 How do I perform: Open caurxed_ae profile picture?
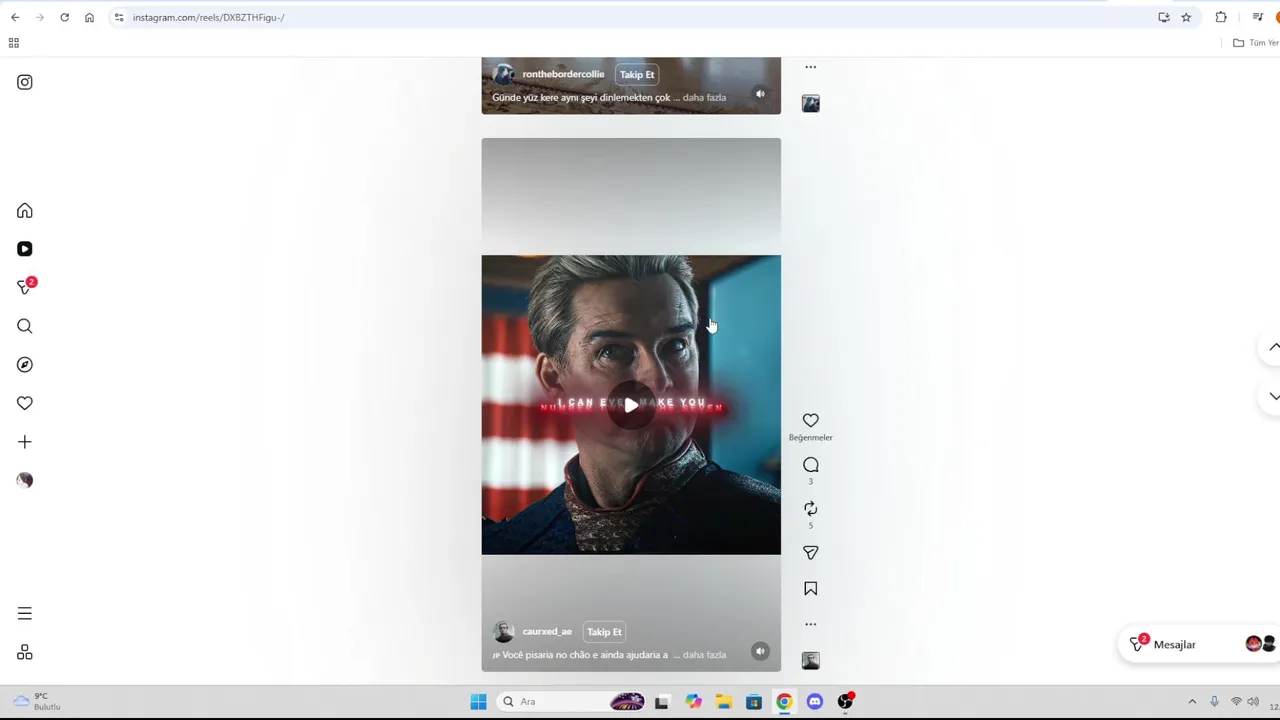[x=504, y=632]
